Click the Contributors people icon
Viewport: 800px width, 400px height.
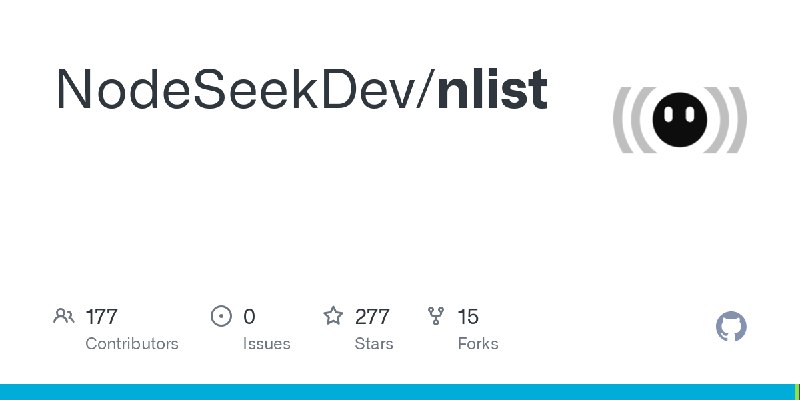pyautogui.click(x=64, y=316)
